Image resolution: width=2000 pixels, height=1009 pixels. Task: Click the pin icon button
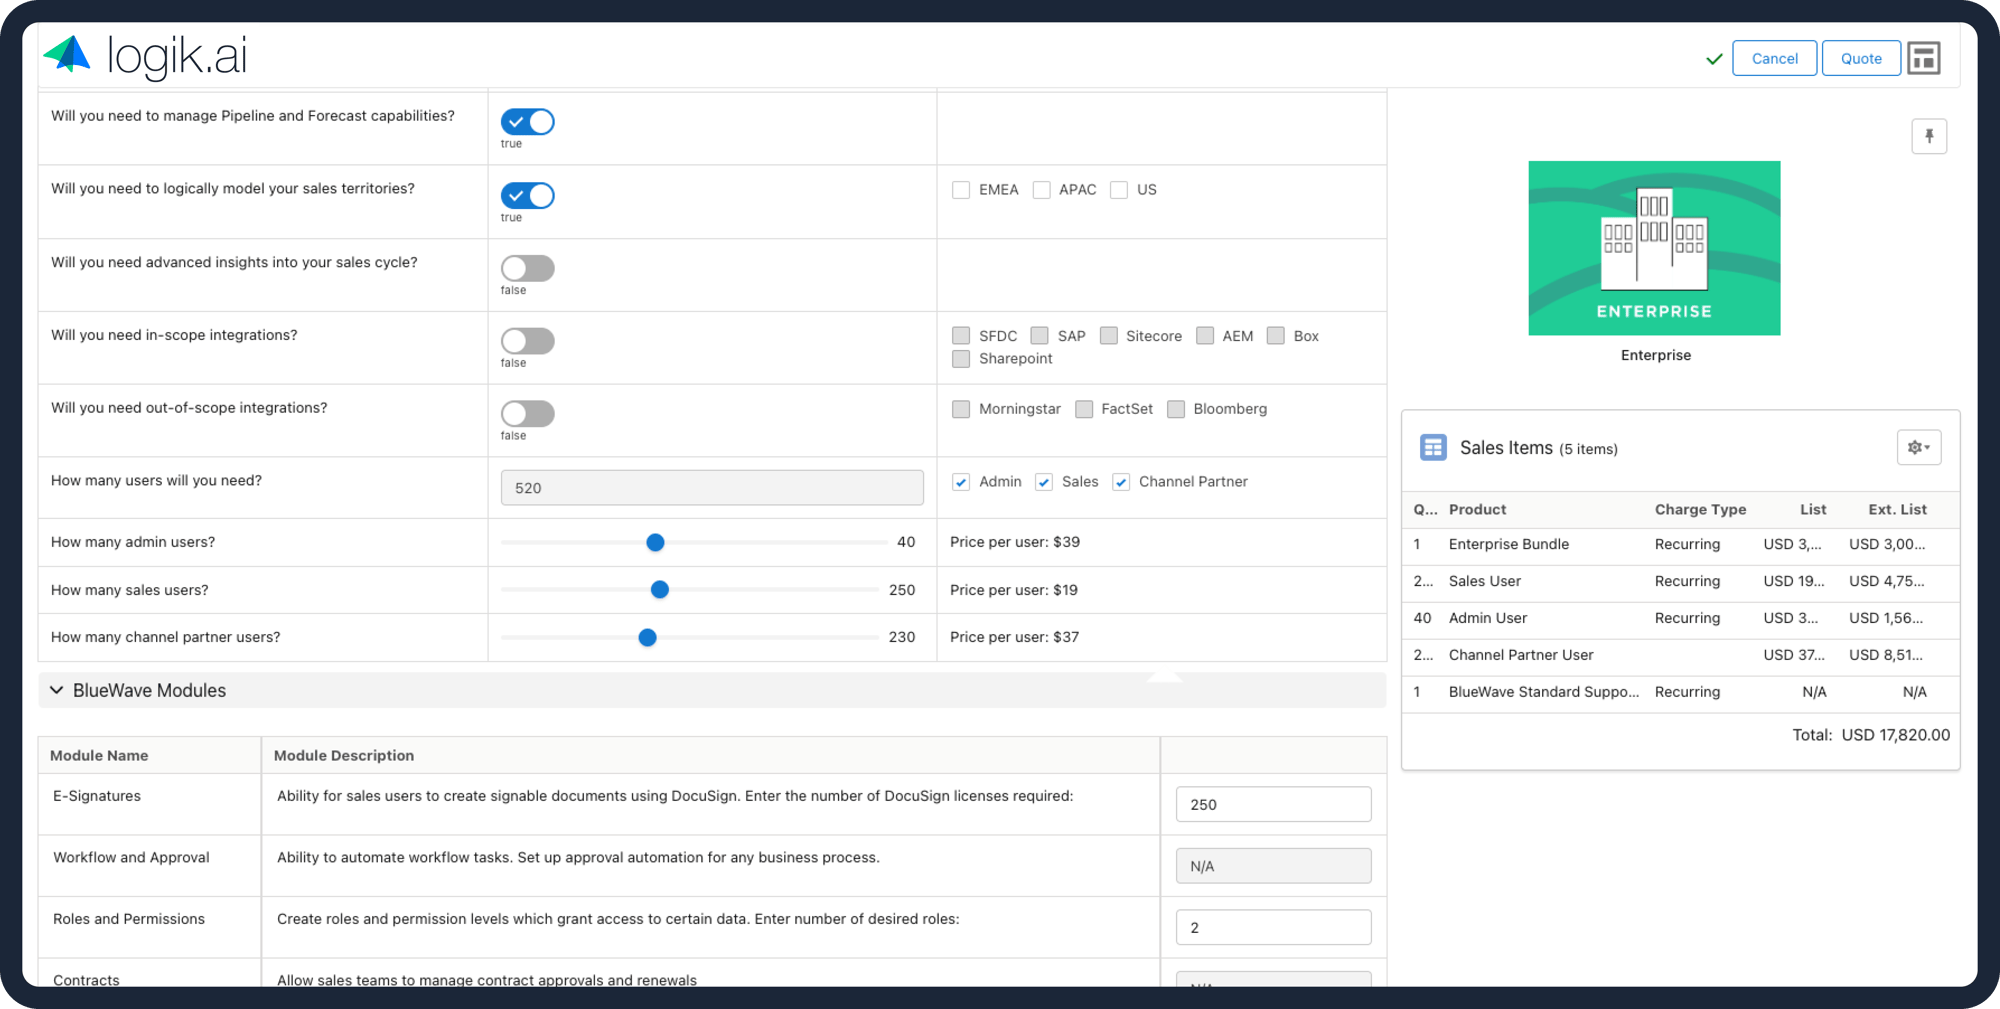point(1929,136)
